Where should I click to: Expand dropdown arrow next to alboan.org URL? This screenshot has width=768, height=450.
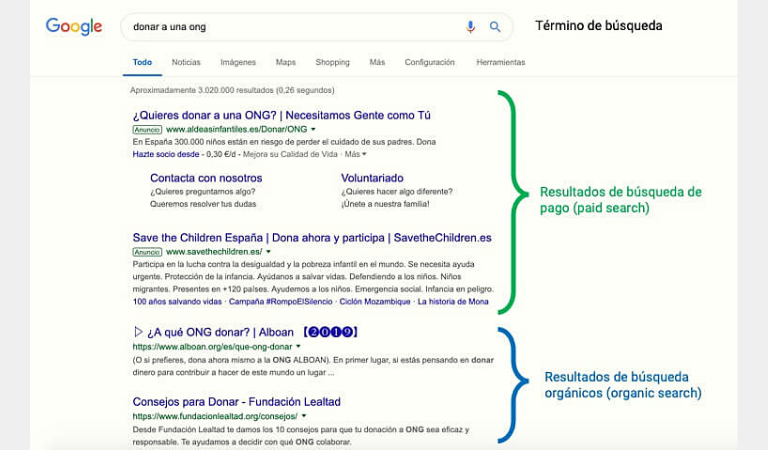(x=298, y=347)
